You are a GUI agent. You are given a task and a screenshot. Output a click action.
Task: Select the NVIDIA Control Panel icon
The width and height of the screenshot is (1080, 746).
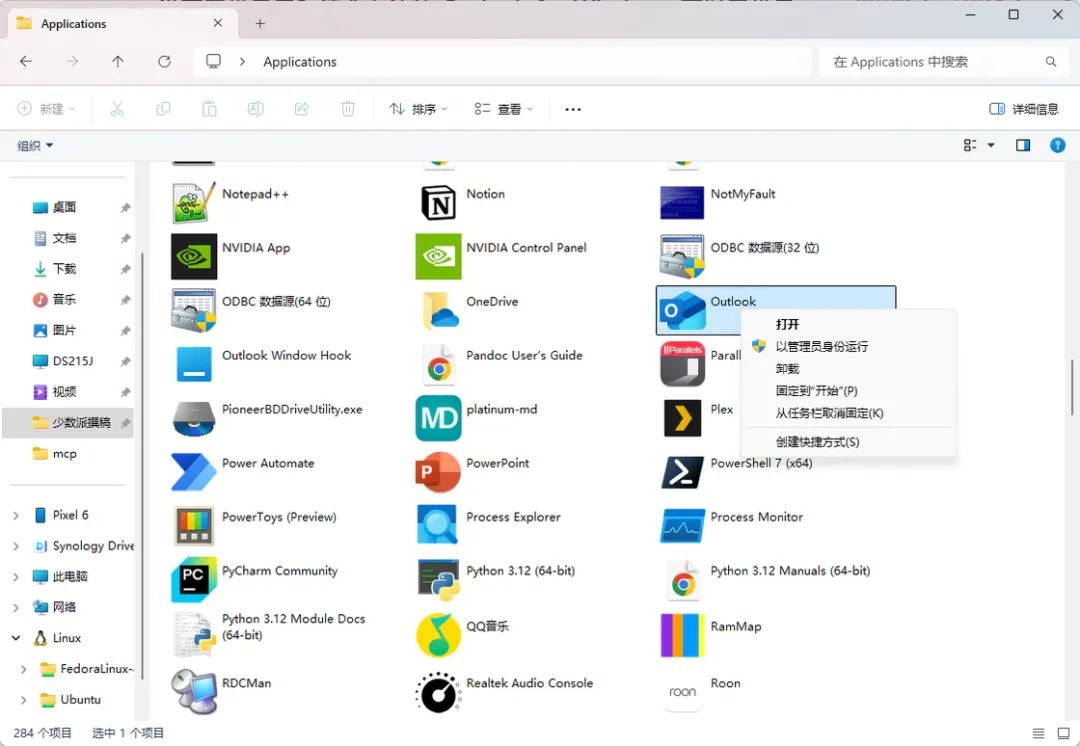tap(438, 256)
